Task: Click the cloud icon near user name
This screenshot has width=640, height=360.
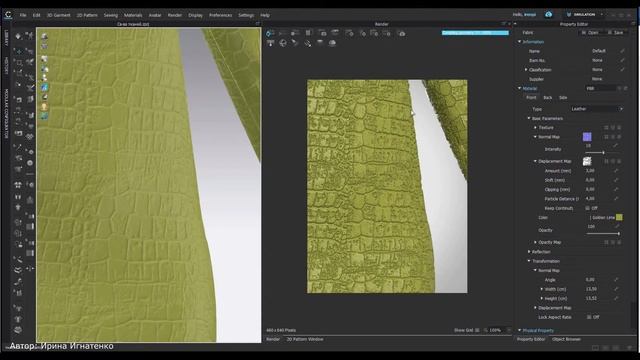Action: tap(549, 14)
